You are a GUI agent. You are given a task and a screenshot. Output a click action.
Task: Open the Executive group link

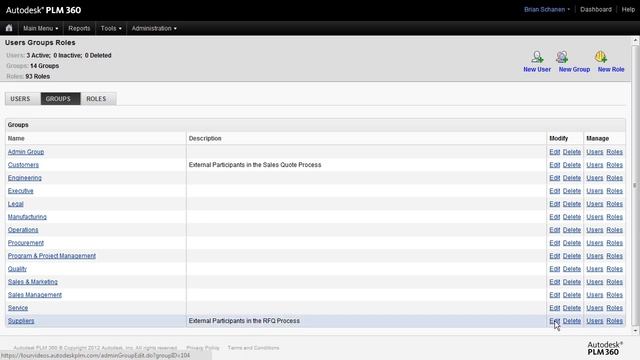20,191
